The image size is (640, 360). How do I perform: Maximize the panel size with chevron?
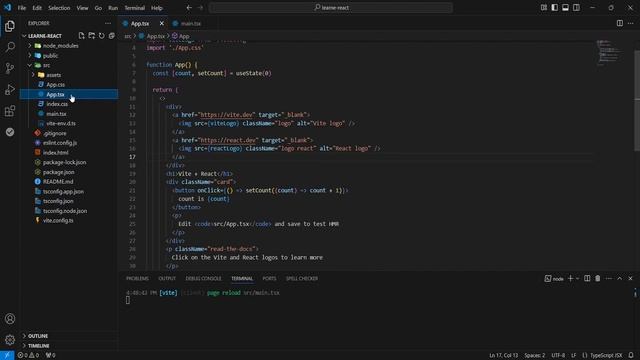click(620, 278)
